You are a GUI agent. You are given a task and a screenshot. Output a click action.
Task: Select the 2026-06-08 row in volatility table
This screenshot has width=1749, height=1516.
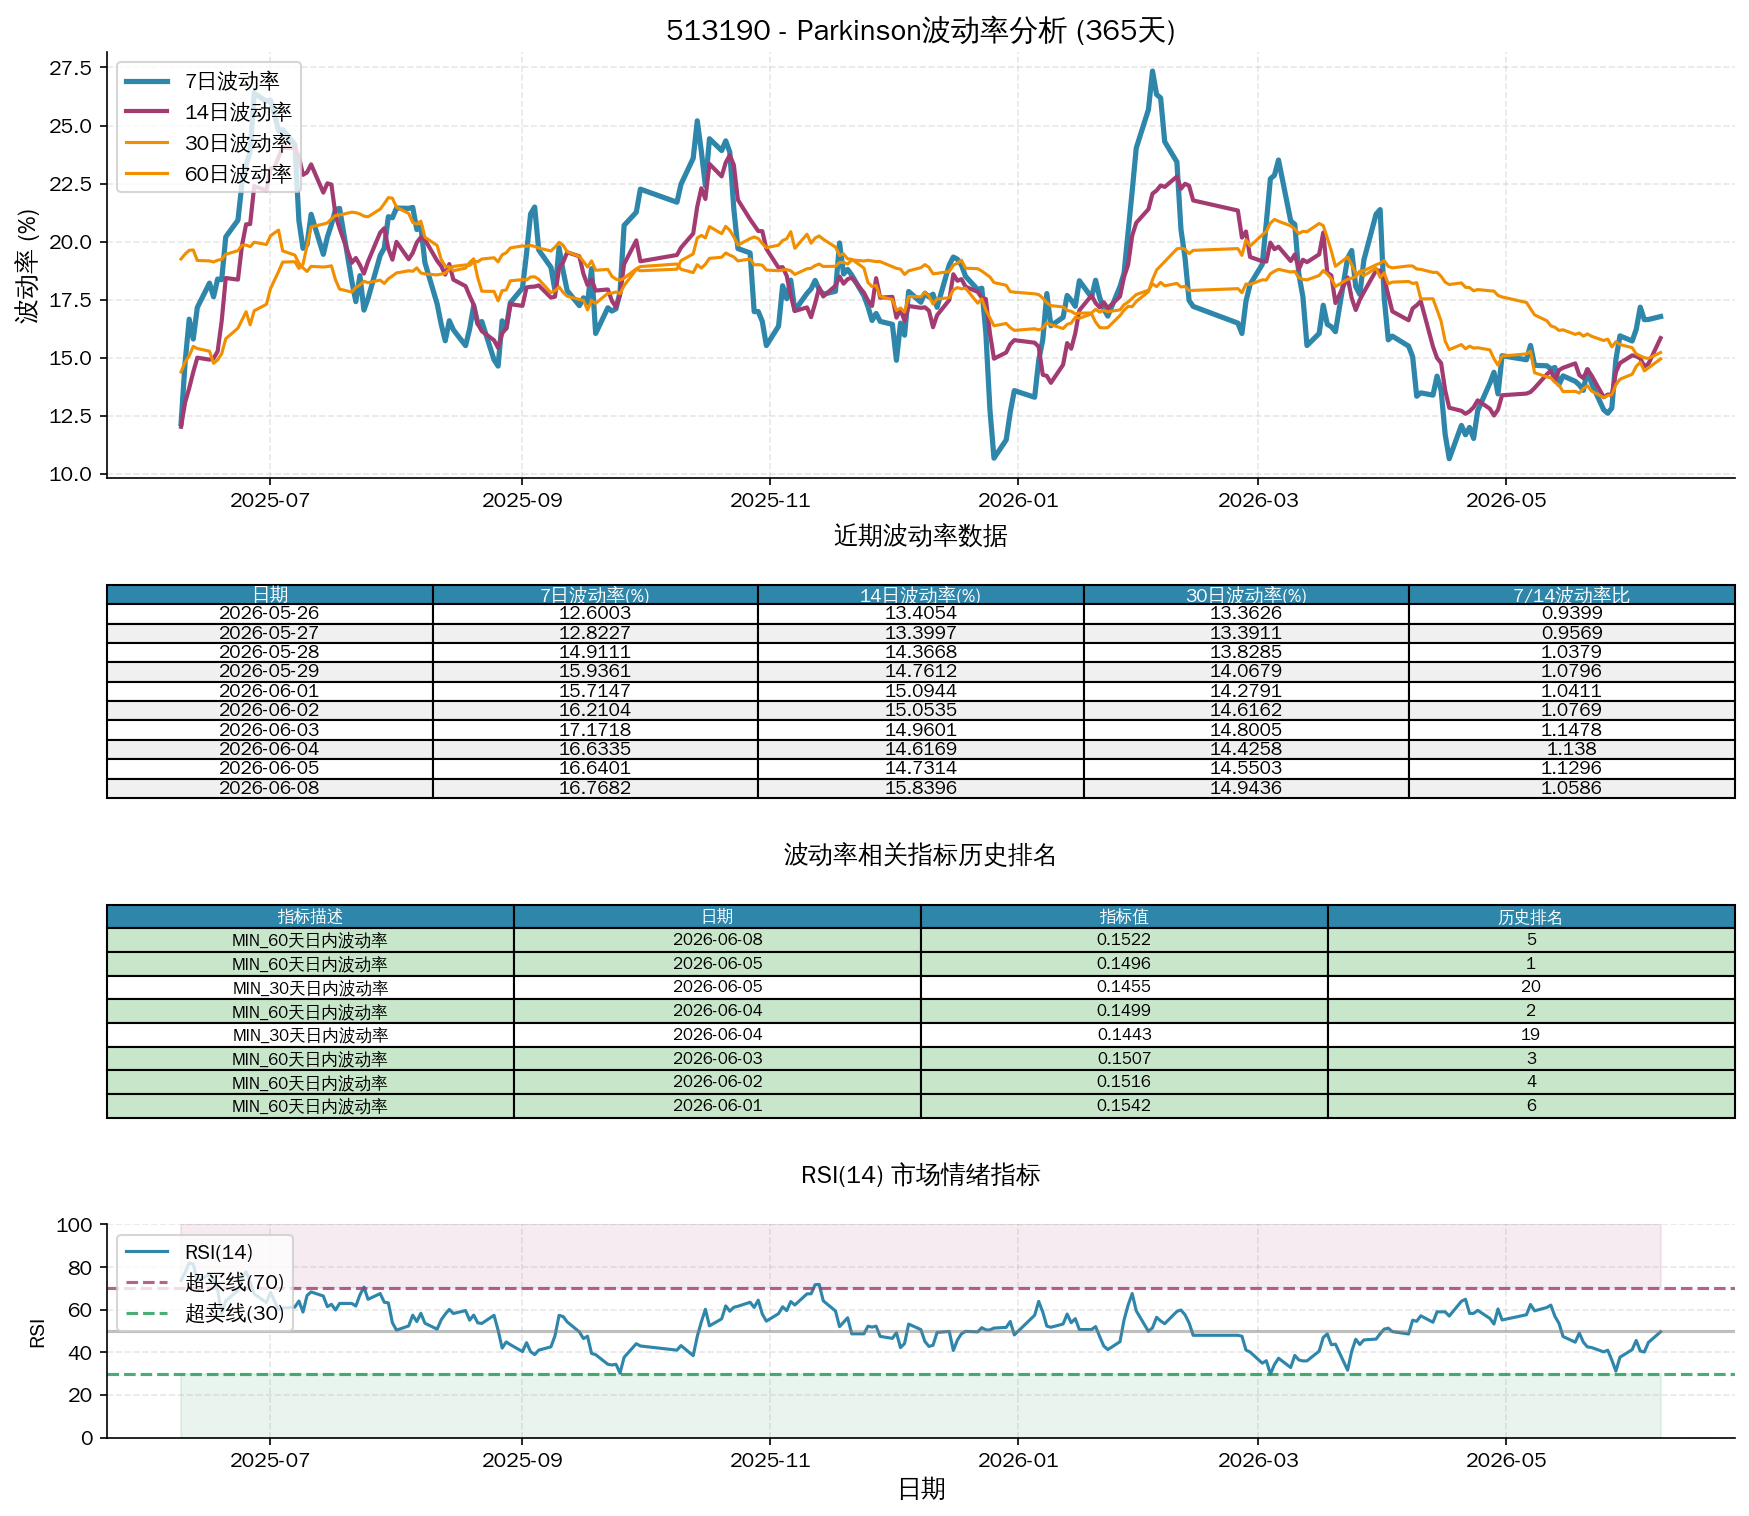[x=921, y=788]
